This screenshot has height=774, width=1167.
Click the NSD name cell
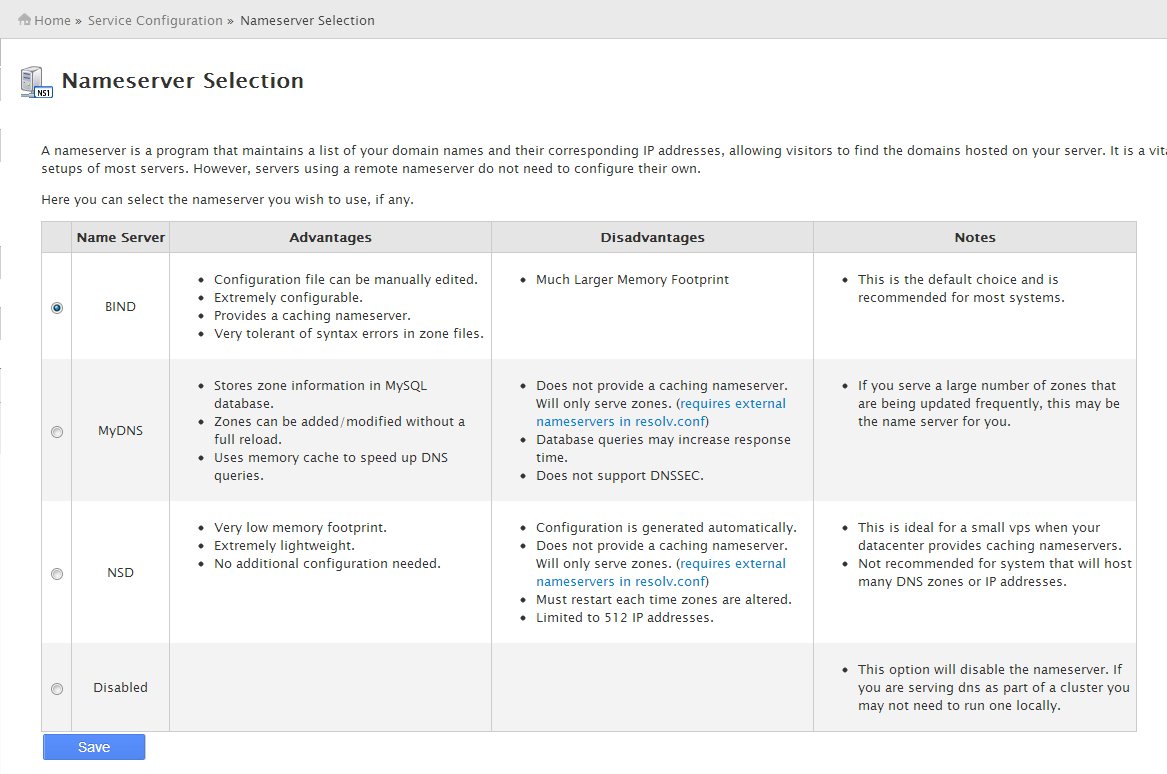point(121,572)
